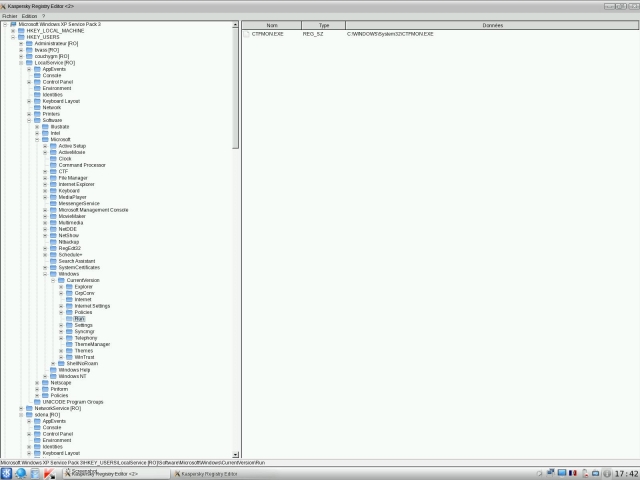Open the info notification tray icon

607,473
